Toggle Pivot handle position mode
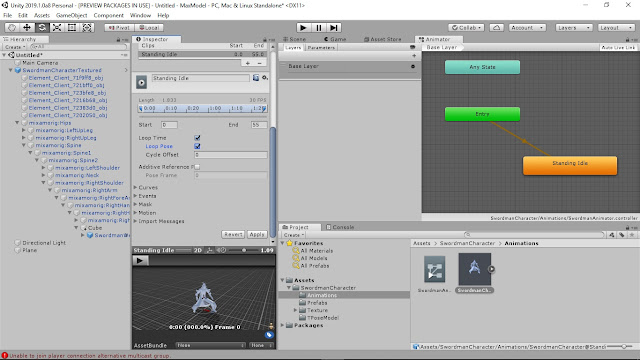This screenshot has width=640, height=360. click(x=119, y=28)
